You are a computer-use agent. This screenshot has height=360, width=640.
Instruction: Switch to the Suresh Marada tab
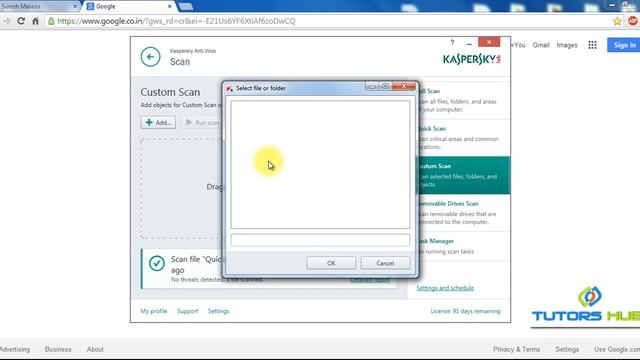click(39, 7)
